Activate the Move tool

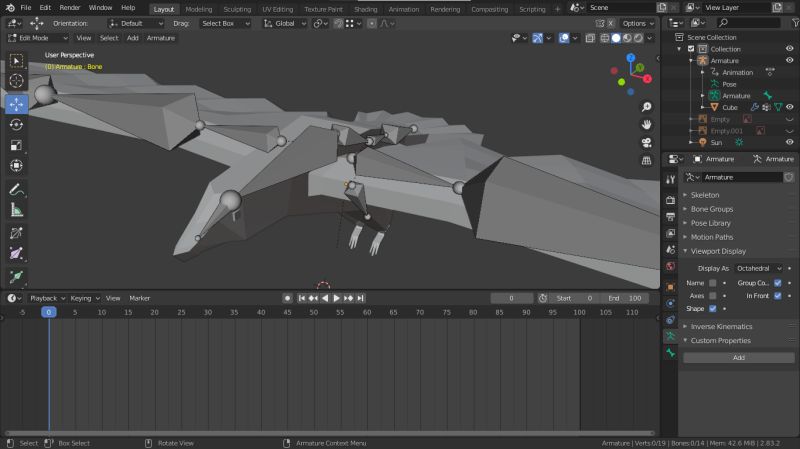[16, 104]
